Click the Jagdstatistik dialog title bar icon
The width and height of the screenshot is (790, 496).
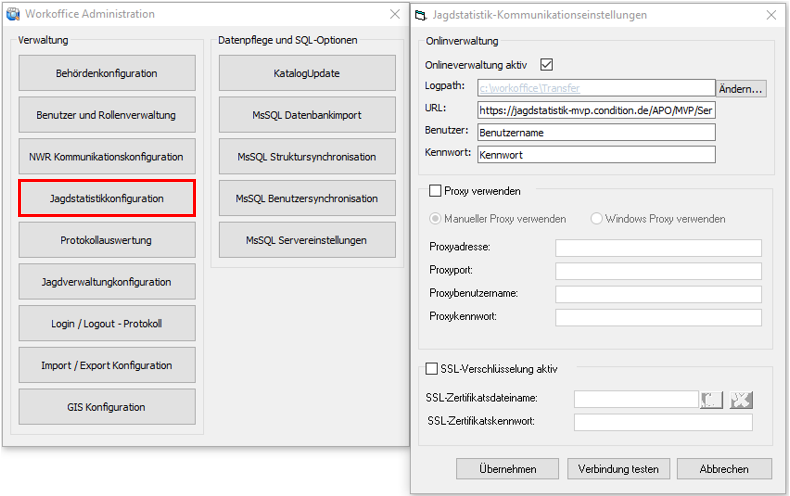click(x=421, y=15)
